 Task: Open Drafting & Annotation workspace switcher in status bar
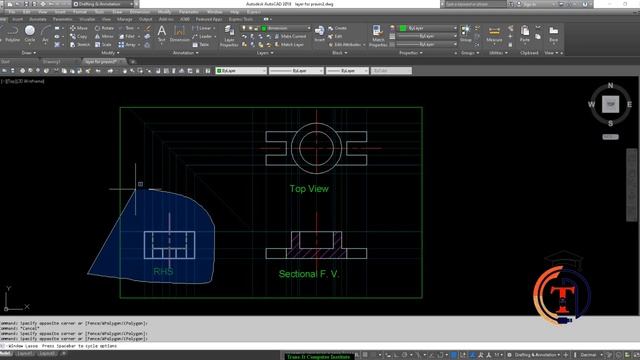click(535, 355)
